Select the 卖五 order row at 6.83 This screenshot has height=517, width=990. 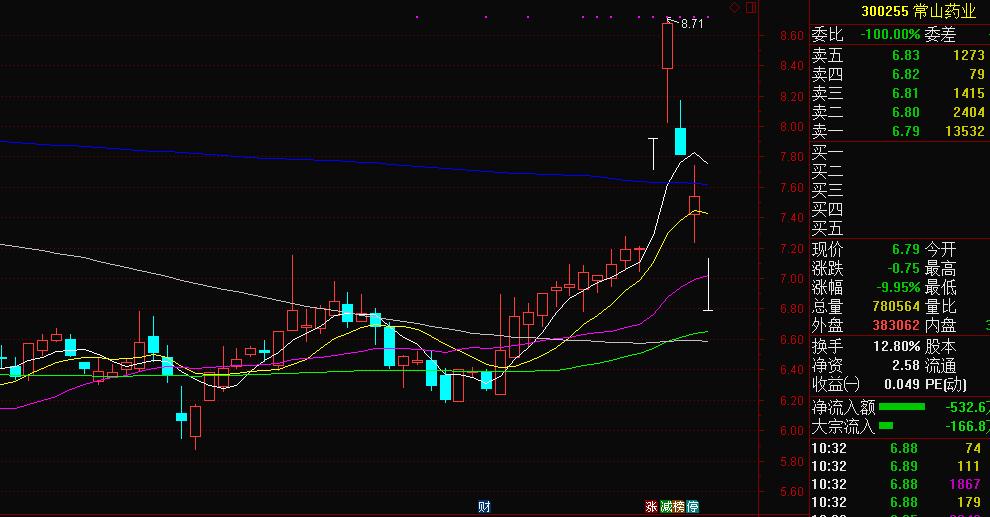pyautogui.click(x=899, y=56)
